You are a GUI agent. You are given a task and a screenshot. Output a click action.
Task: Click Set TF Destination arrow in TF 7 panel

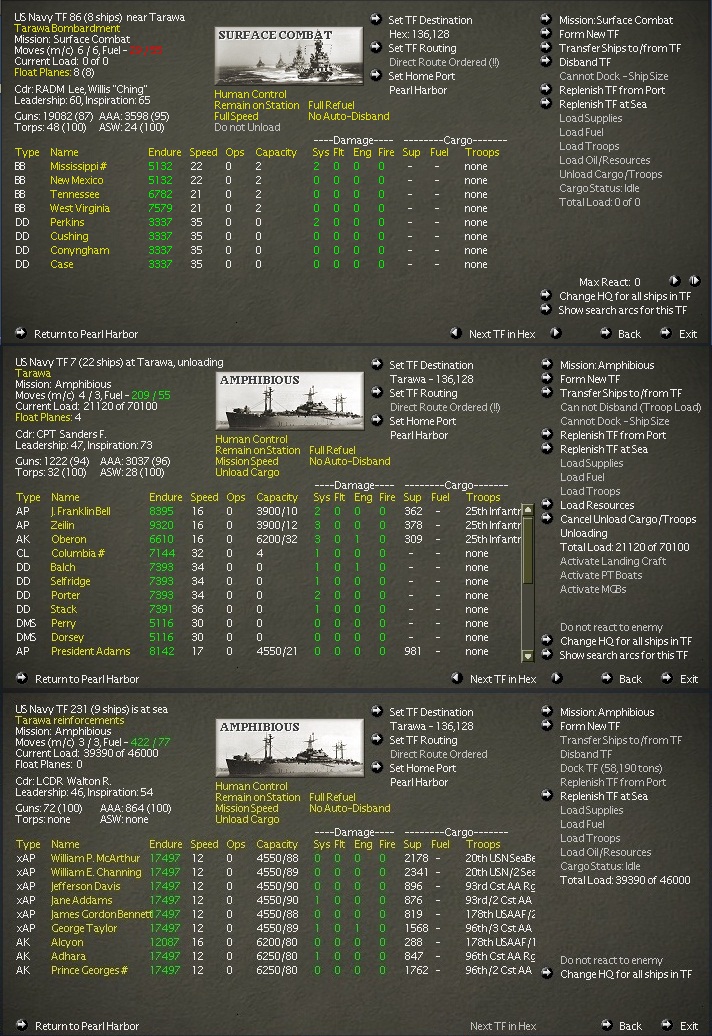376,364
